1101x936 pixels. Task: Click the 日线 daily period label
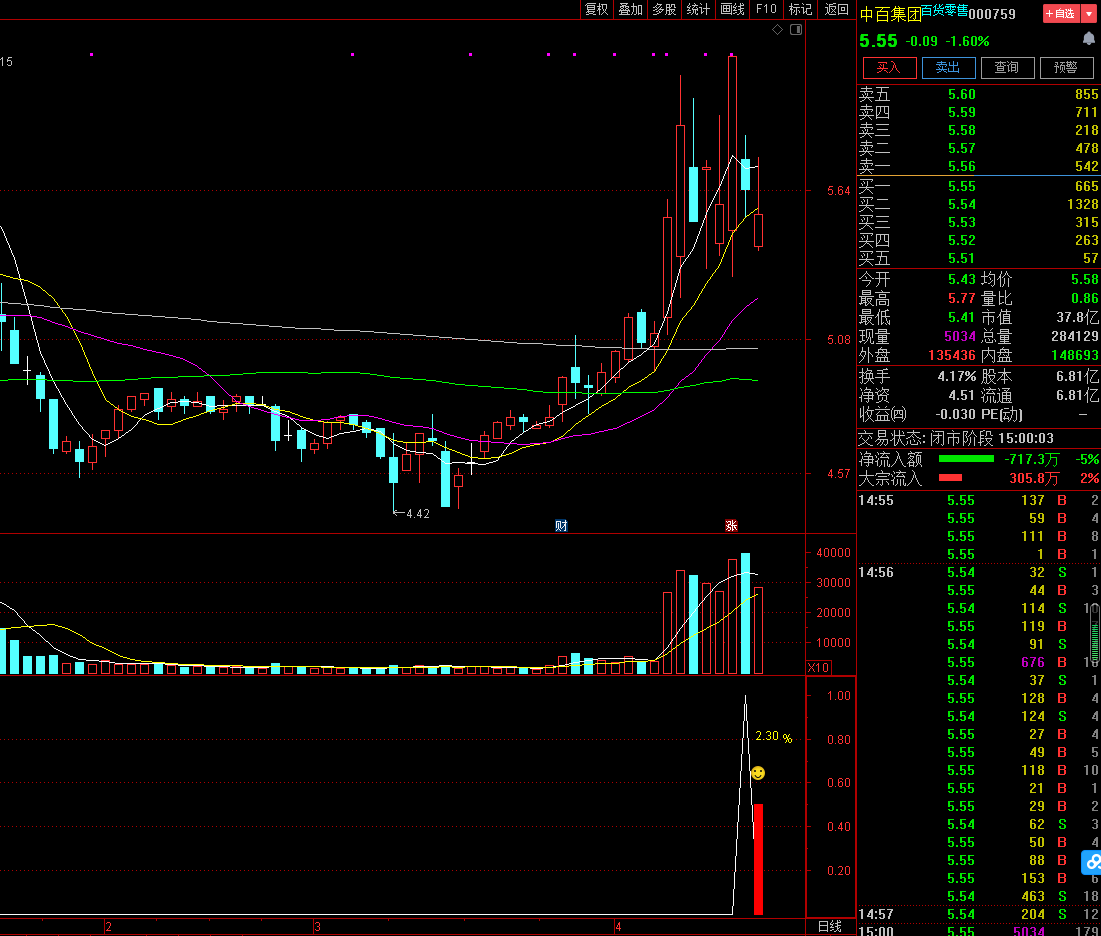click(830, 926)
